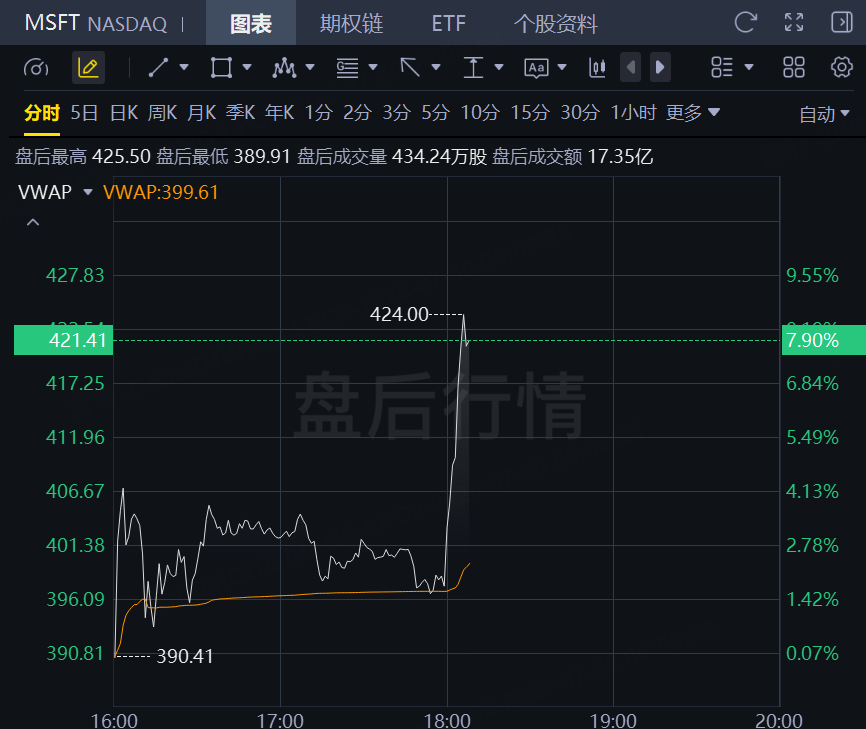Screen dimensions: 866x729
Task: Select the 分时 timeframe
Action: click(42, 113)
